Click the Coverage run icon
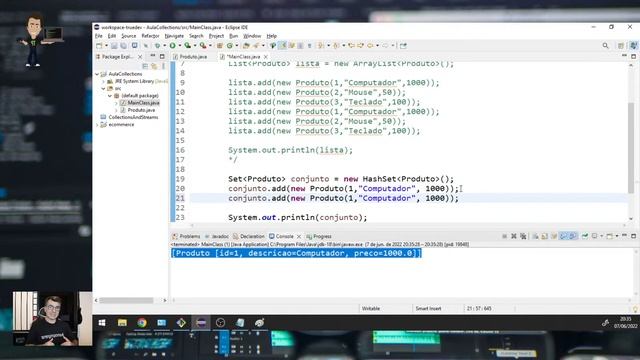The height and width of the screenshot is (360, 640). 187,46
